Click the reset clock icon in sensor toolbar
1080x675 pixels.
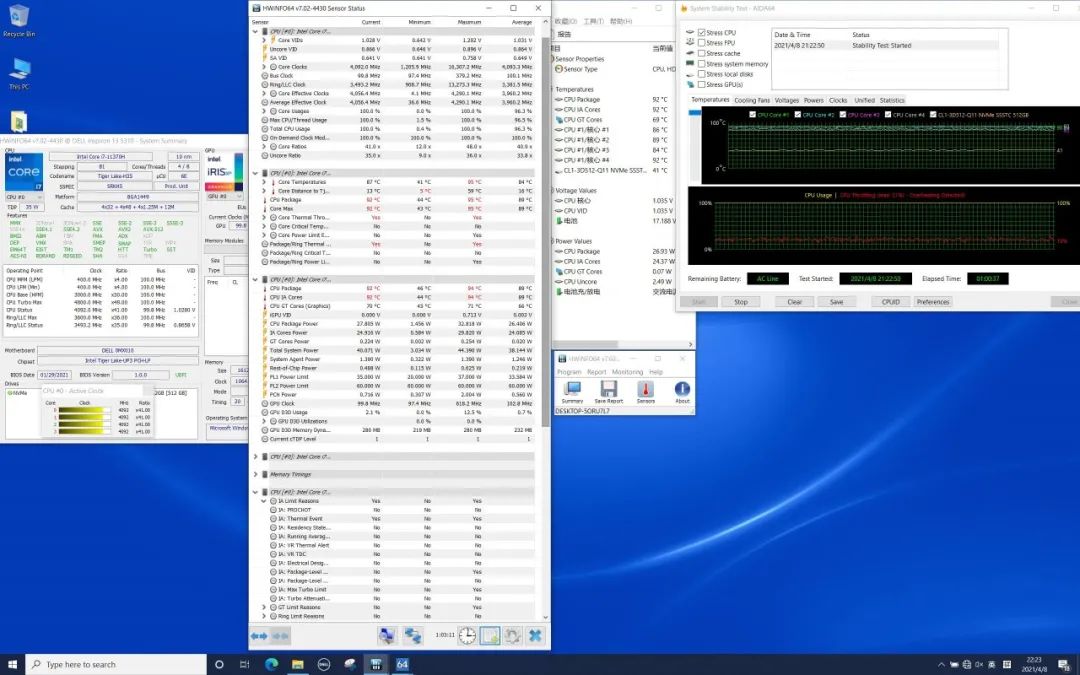coord(467,635)
